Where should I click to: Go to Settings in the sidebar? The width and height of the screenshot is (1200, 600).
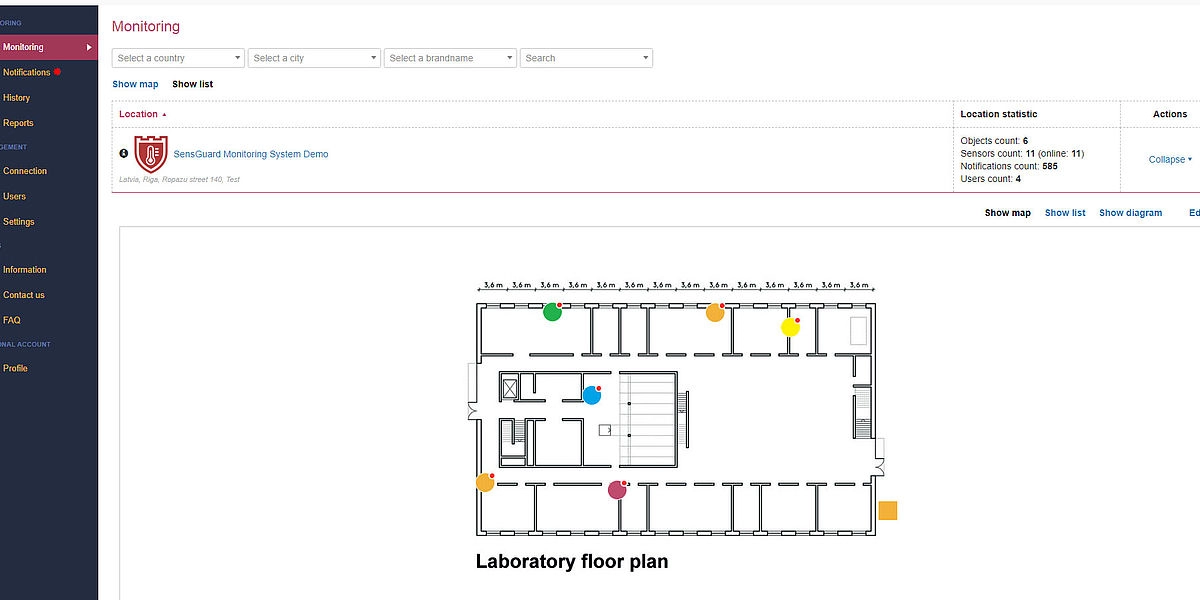click(19, 222)
